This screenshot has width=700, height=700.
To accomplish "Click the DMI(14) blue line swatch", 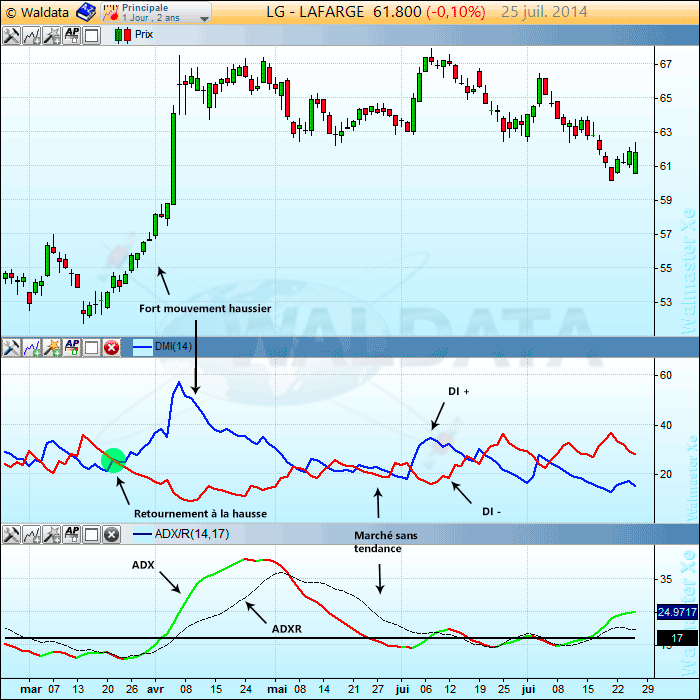I will [143, 347].
